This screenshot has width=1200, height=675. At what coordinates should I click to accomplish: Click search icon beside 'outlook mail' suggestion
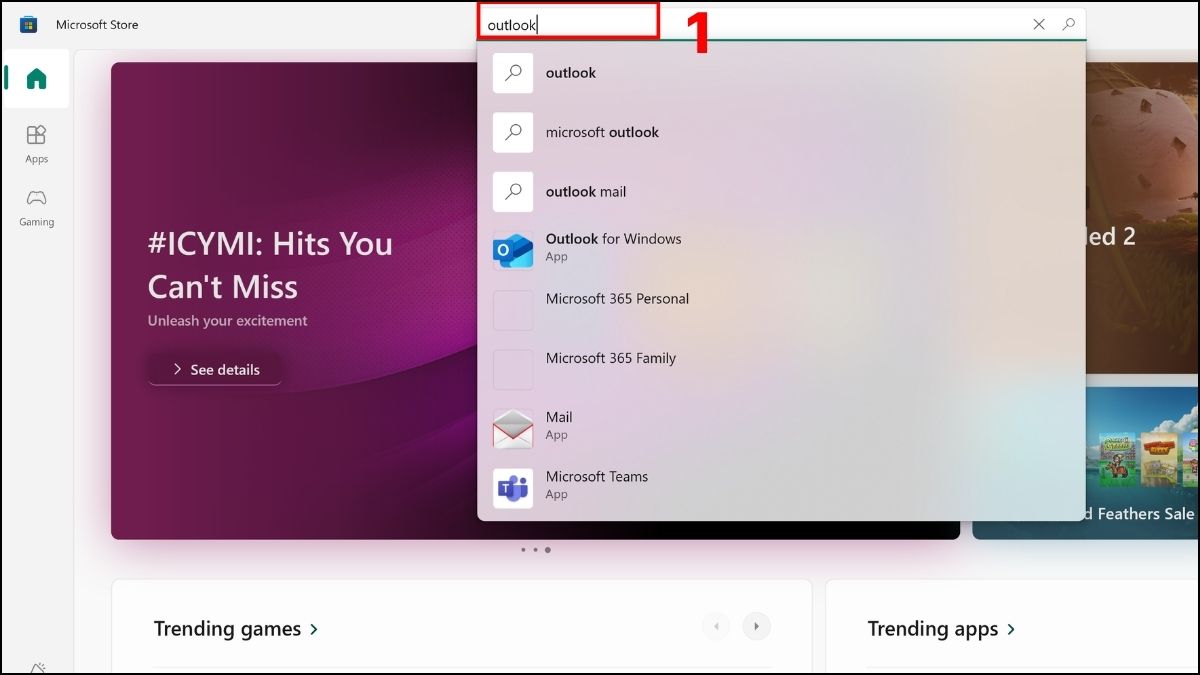[x=513, y=192]
